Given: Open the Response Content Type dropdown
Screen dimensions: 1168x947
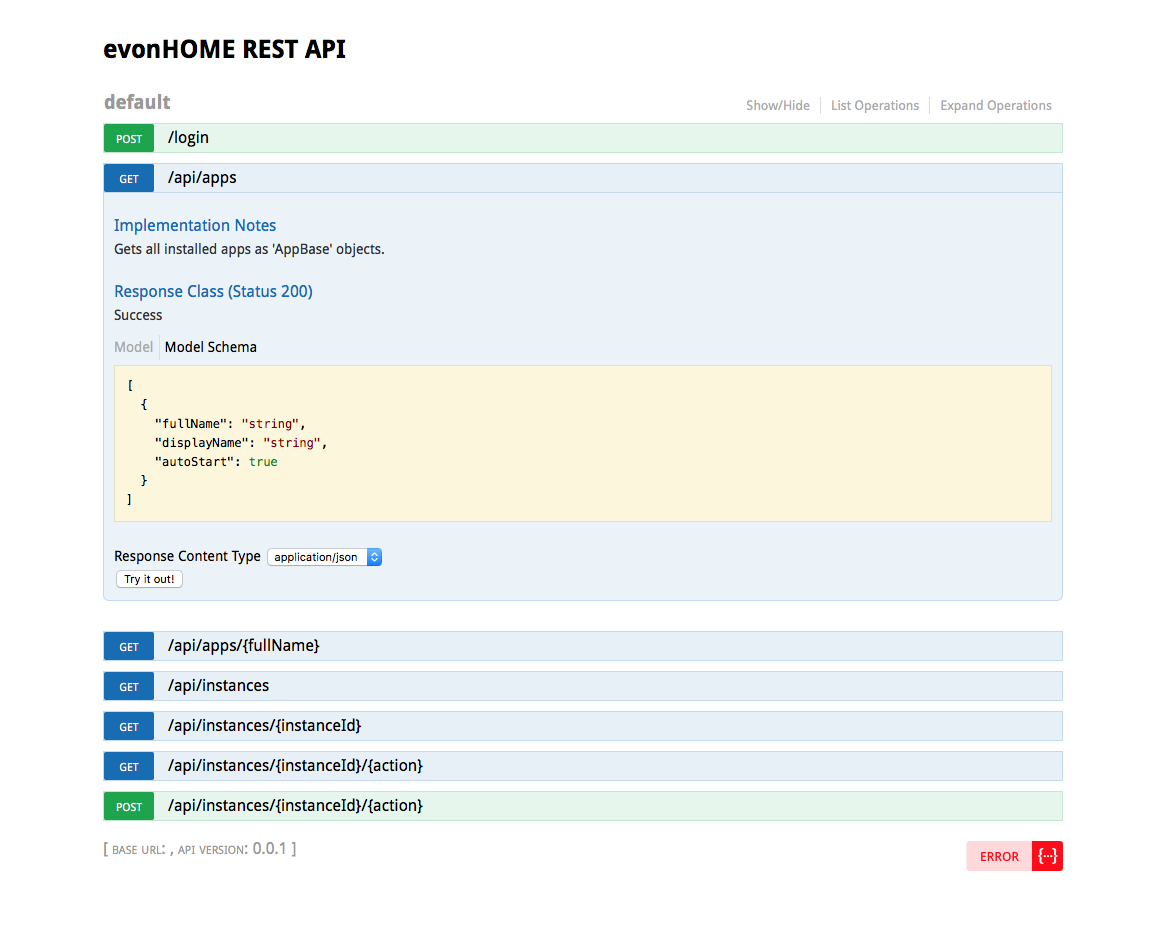Looking at the screenshot, I should (x=324, y=557).
